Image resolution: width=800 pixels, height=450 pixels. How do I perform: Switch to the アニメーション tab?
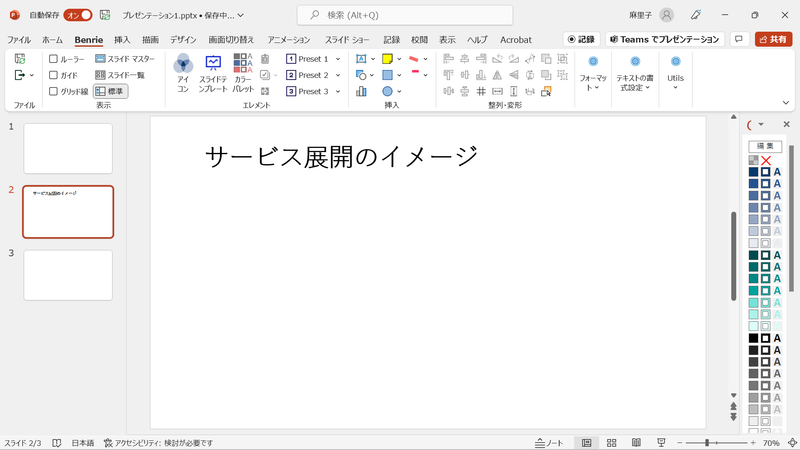289,40
